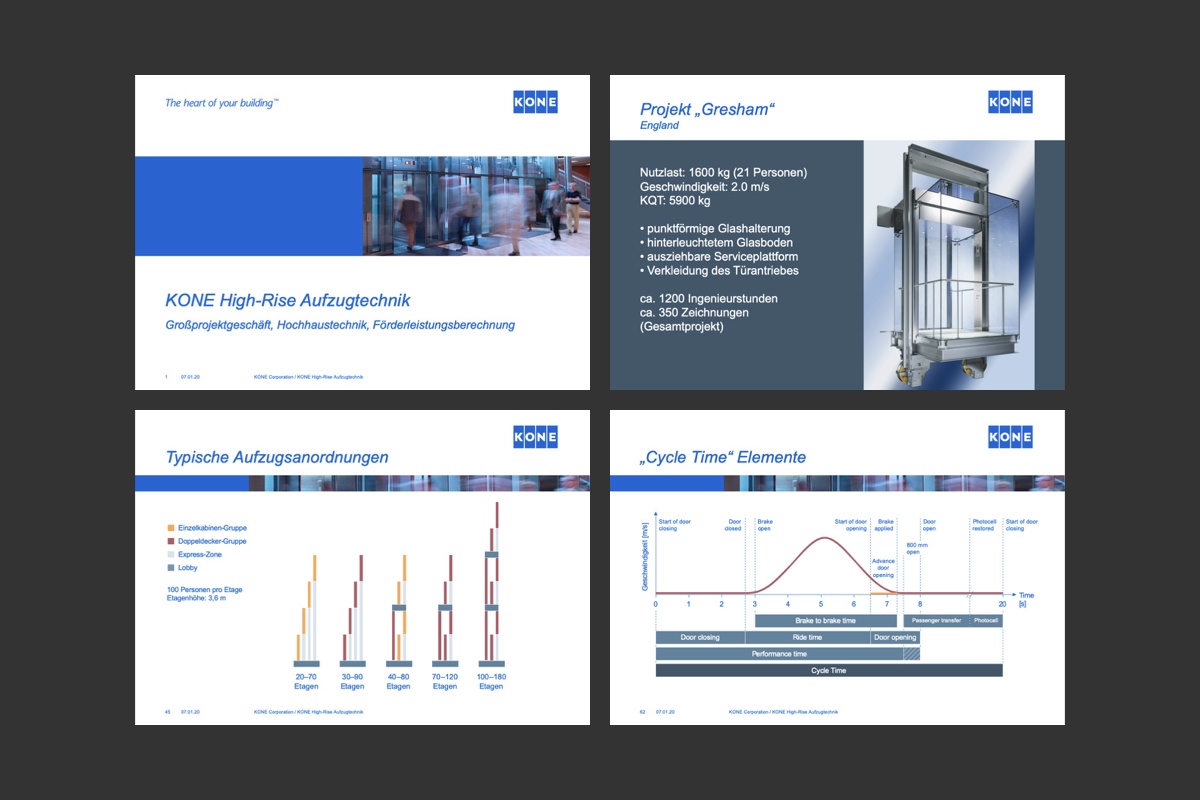Click the glass elevator cabin image
Image resolution: width=1200 pixels, height=800 pixels.
(x=949, y=264)
